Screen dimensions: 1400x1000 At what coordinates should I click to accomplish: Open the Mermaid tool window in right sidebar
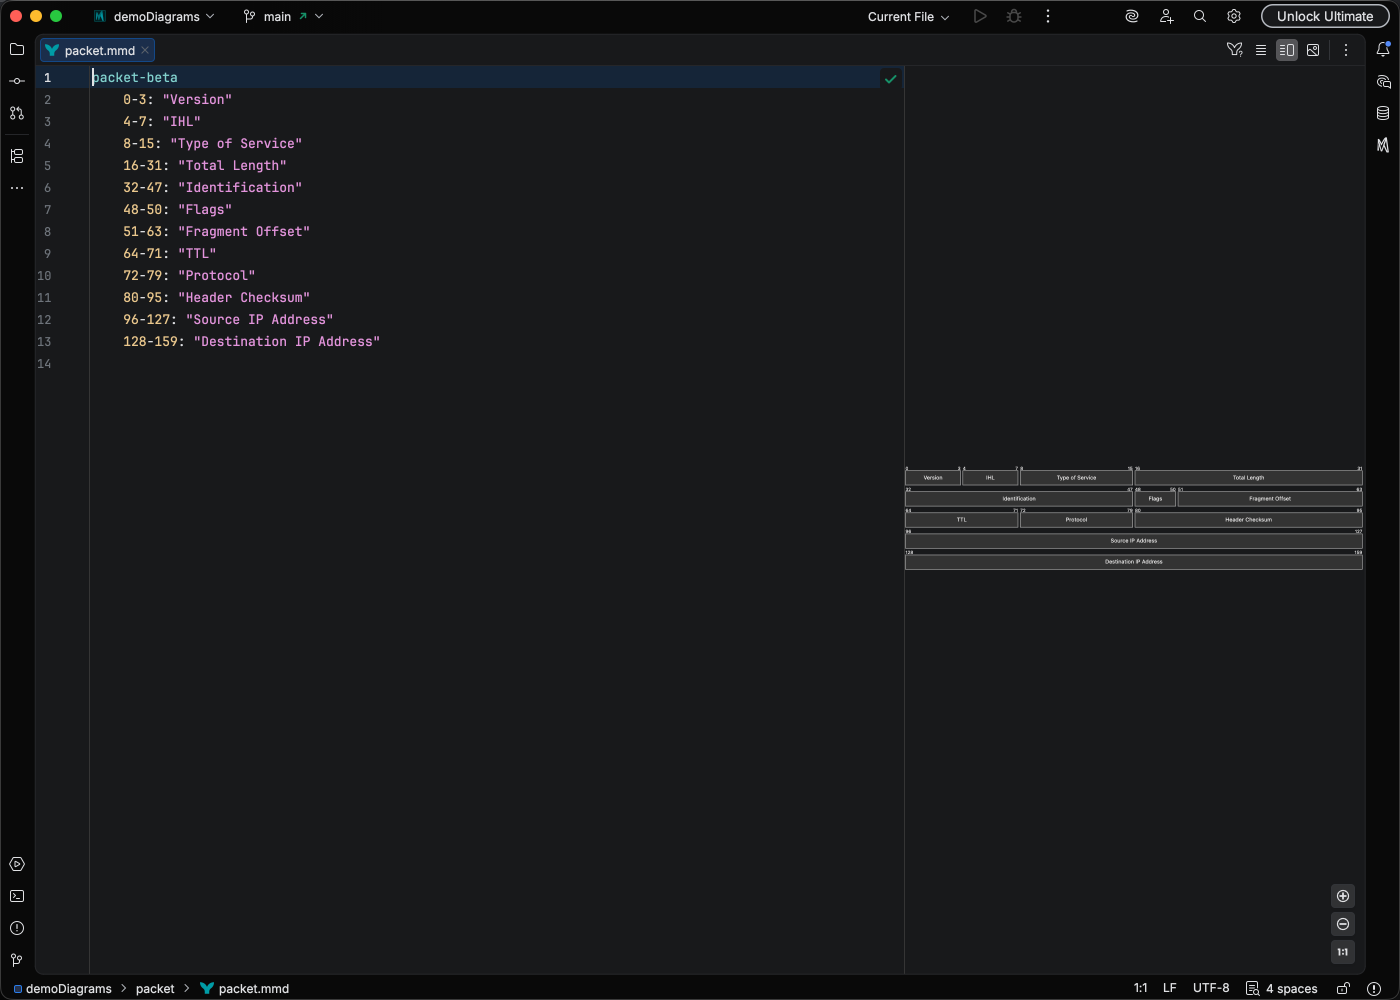(1383, 145)
